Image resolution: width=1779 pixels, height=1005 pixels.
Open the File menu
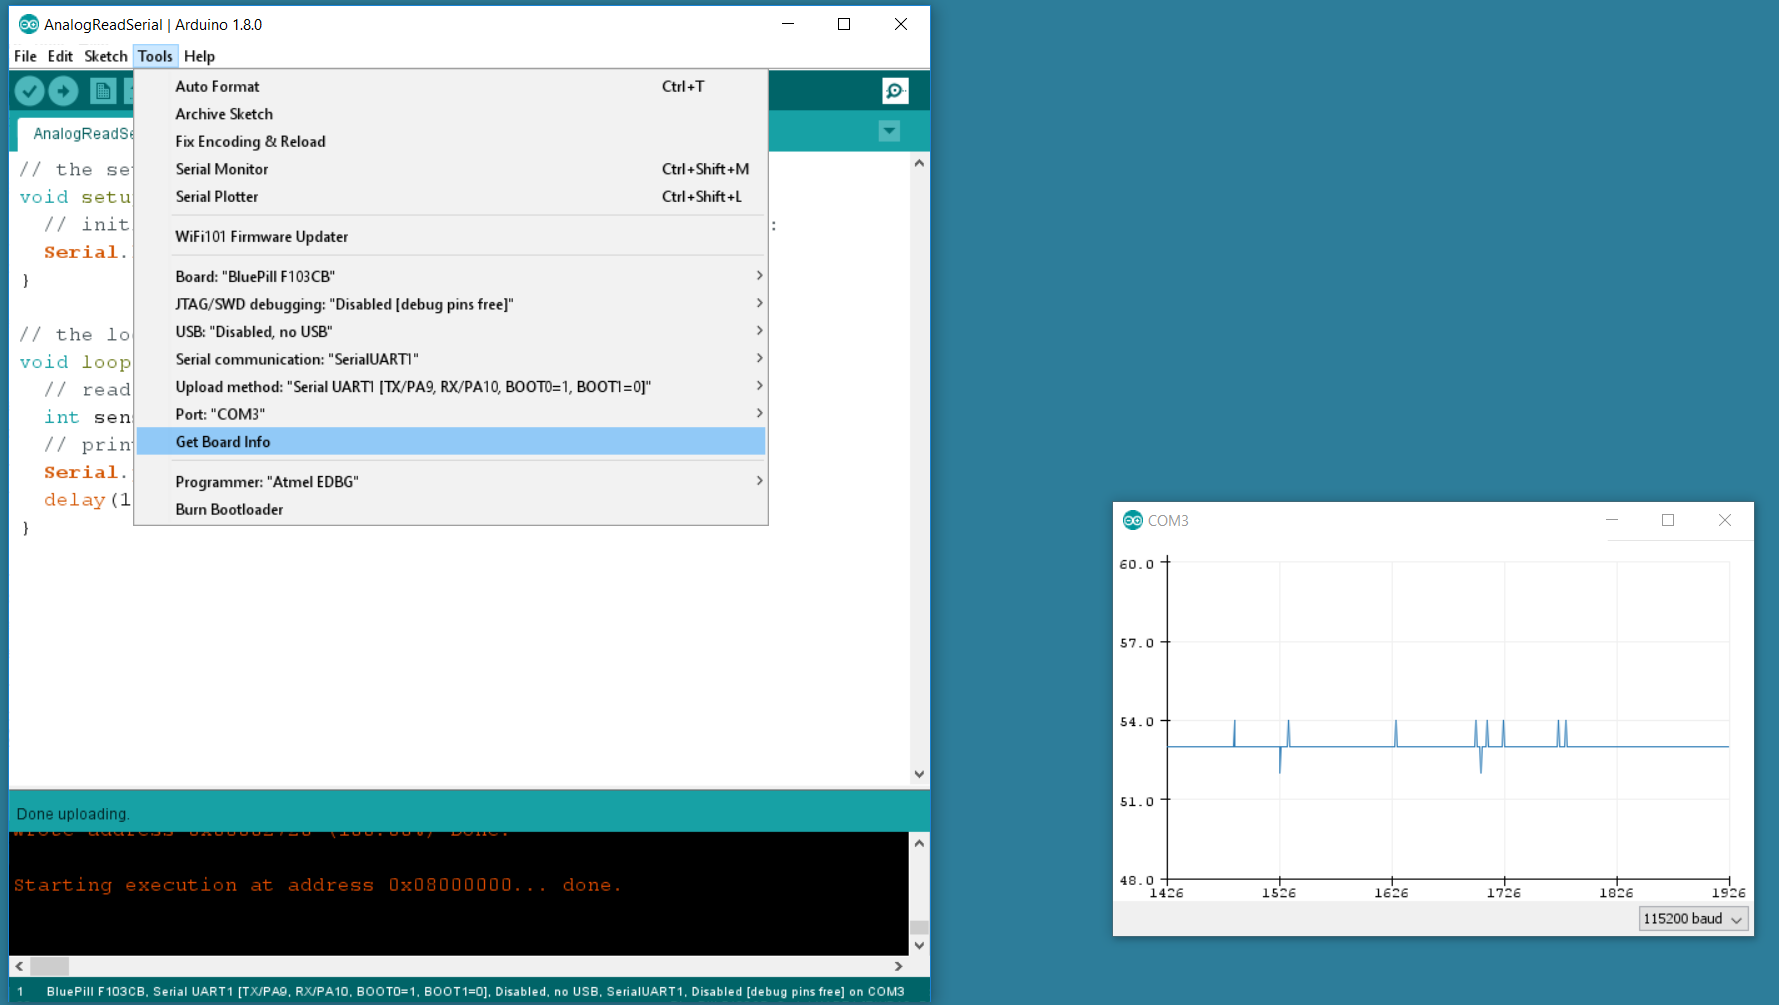coord(25,56)
